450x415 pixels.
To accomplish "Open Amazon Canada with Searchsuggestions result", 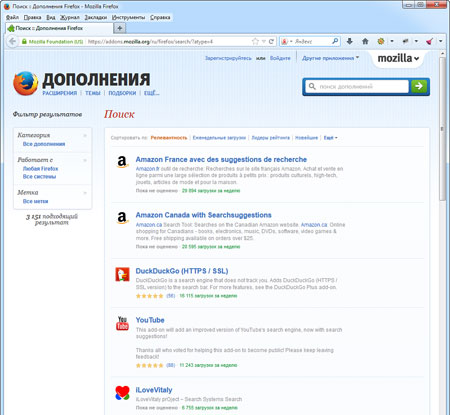I will [x=203, y=215].
